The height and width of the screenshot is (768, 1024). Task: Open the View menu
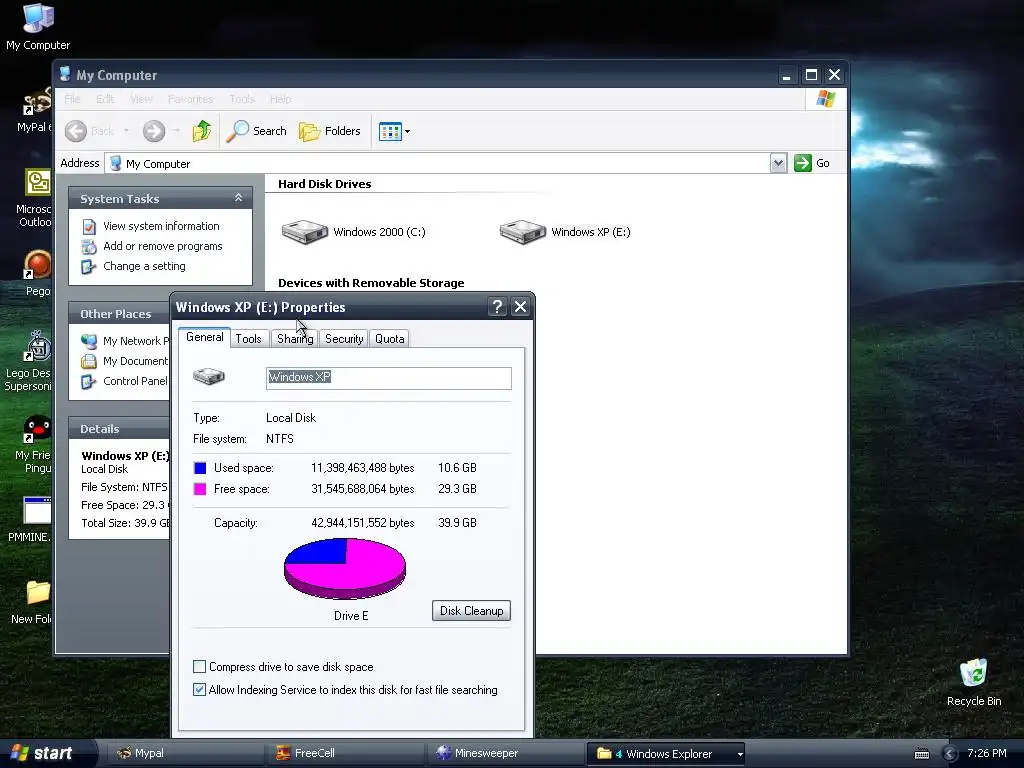(141, 99)
